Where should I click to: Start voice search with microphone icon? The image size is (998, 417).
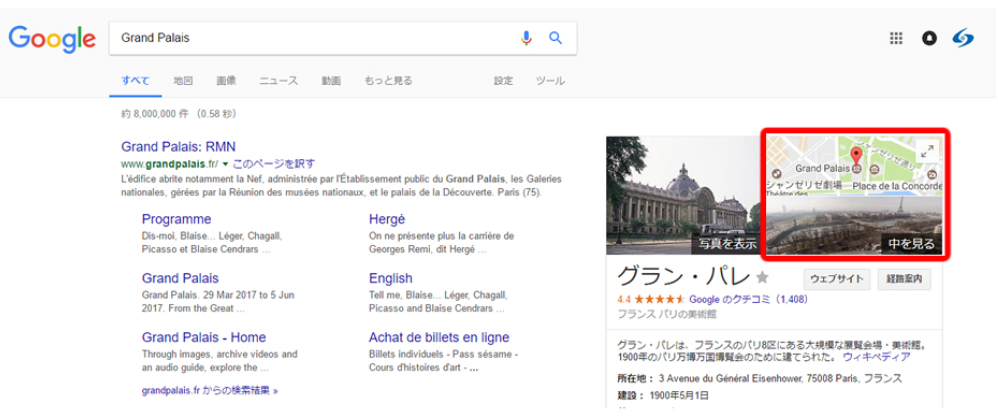pyautogui.click(x=526, y=38)
